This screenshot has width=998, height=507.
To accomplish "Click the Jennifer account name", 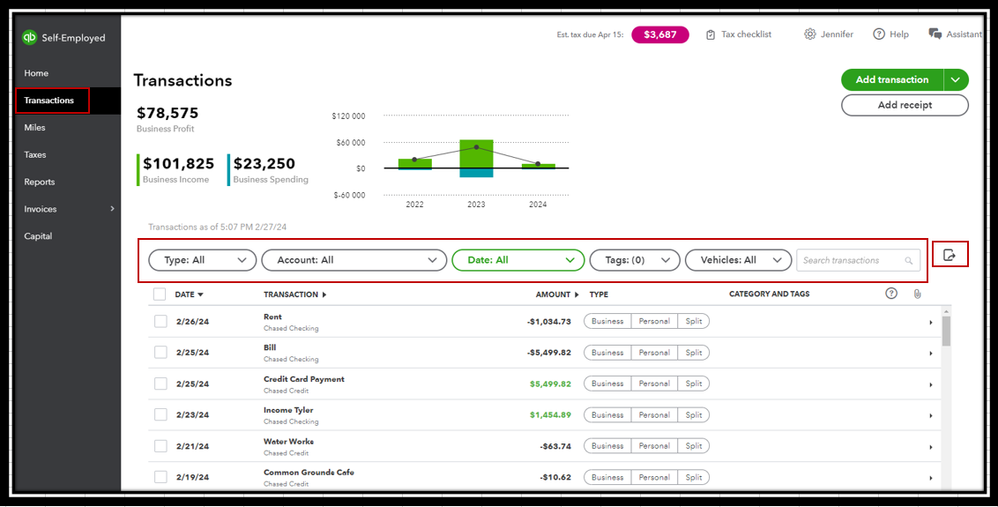I will pos(837,34).
